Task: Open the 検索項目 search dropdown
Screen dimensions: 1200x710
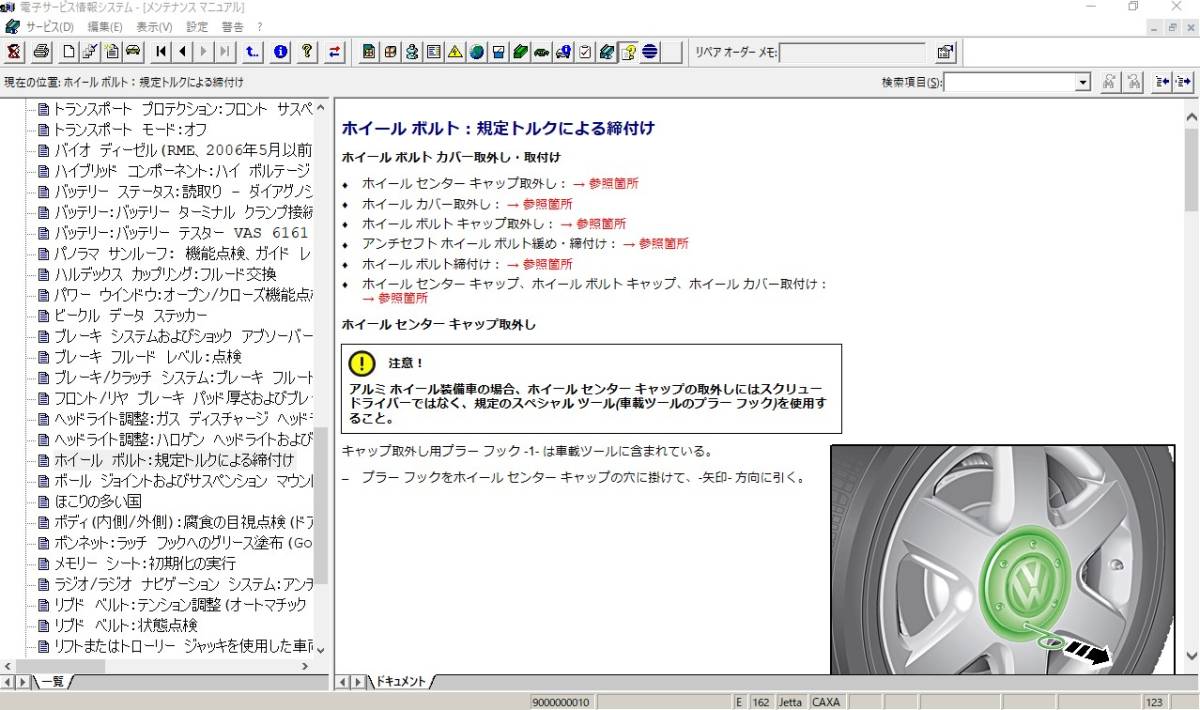Action: click(x=1085, y=82)
